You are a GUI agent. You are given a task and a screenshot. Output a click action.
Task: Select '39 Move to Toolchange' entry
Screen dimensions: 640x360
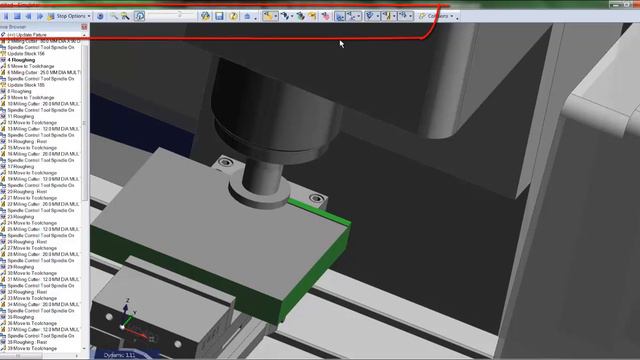[32, 349]
